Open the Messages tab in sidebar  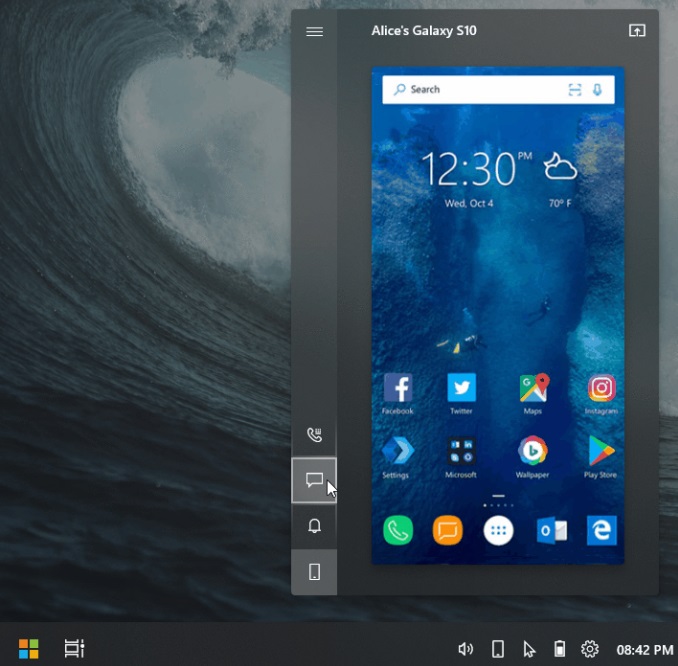(x=314, y=480)
